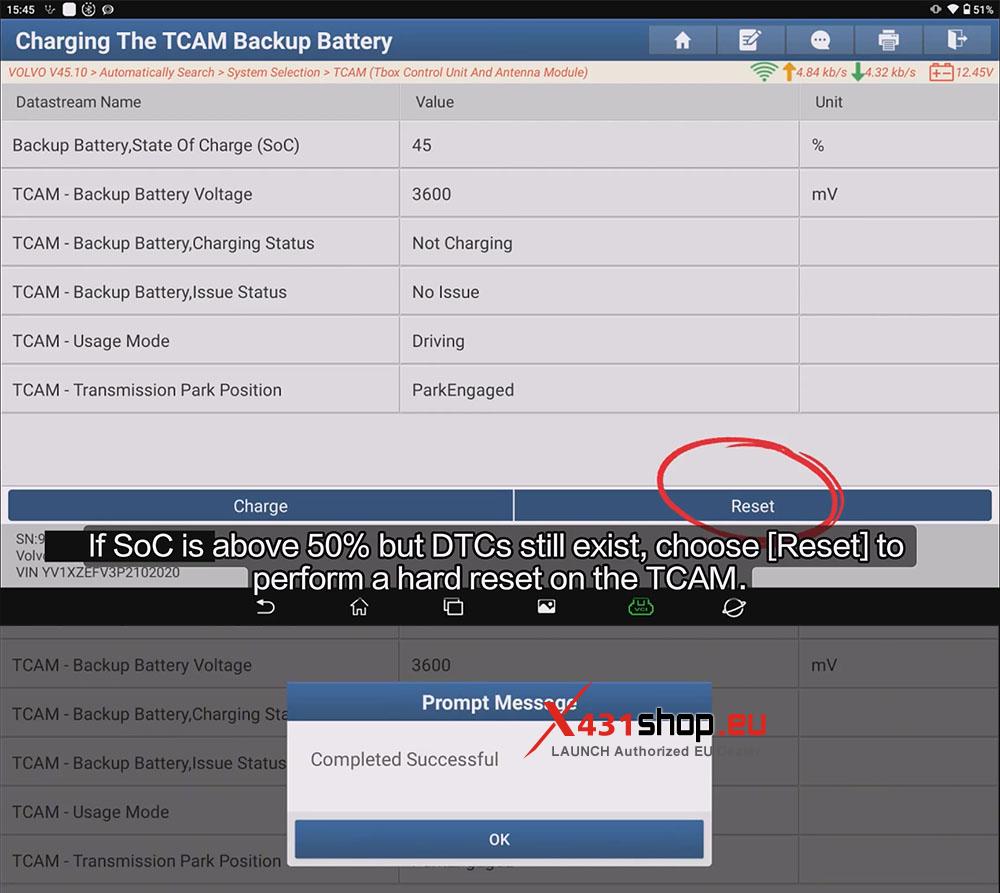
Task: Select the Driving value
Action: point(438,341)
